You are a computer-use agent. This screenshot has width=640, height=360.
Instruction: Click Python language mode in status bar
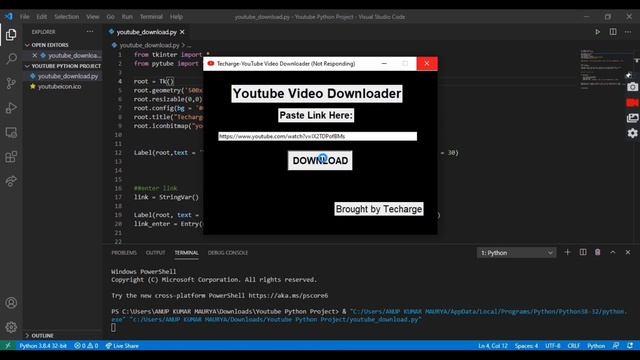tap(596, 346)
